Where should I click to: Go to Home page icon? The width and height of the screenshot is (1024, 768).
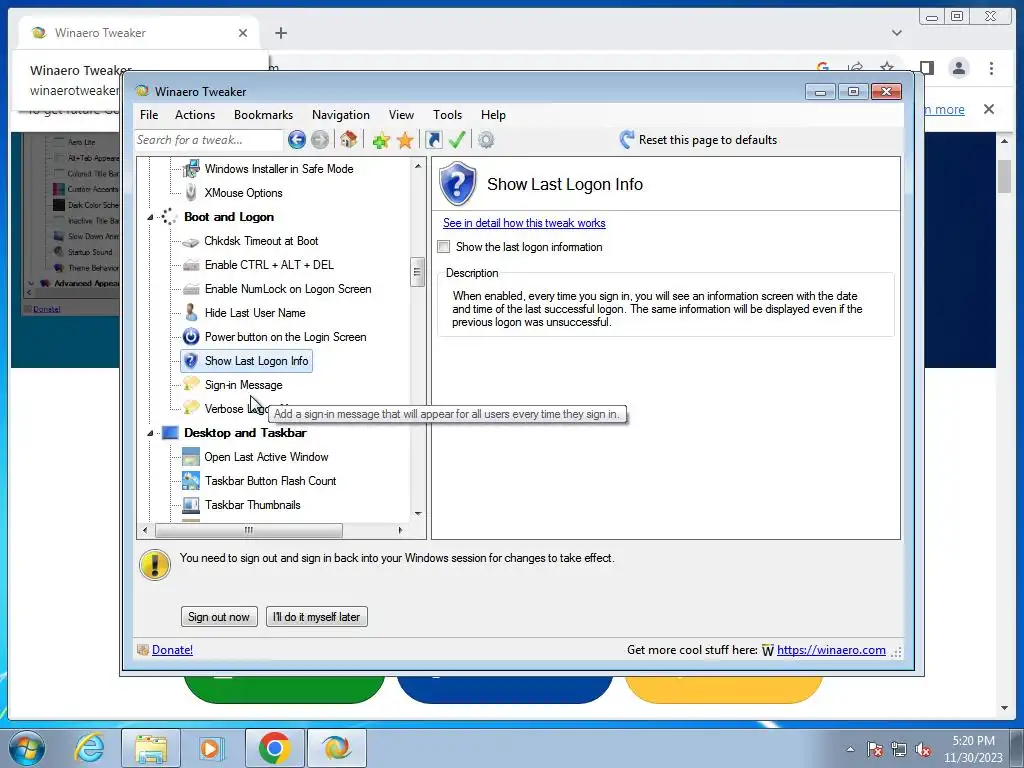click(349, 140)
